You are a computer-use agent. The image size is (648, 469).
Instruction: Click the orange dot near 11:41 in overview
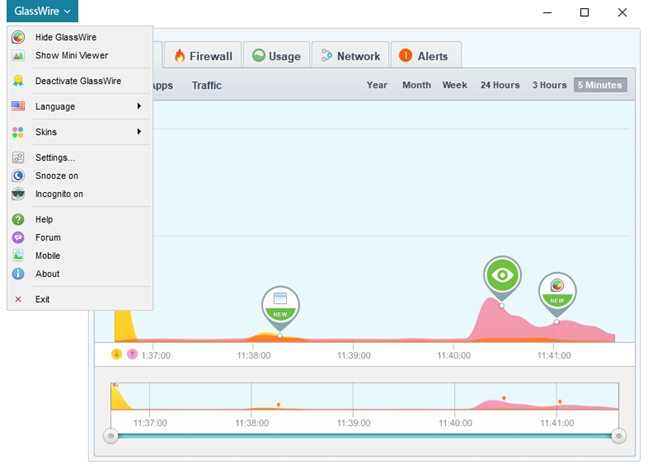560,402
